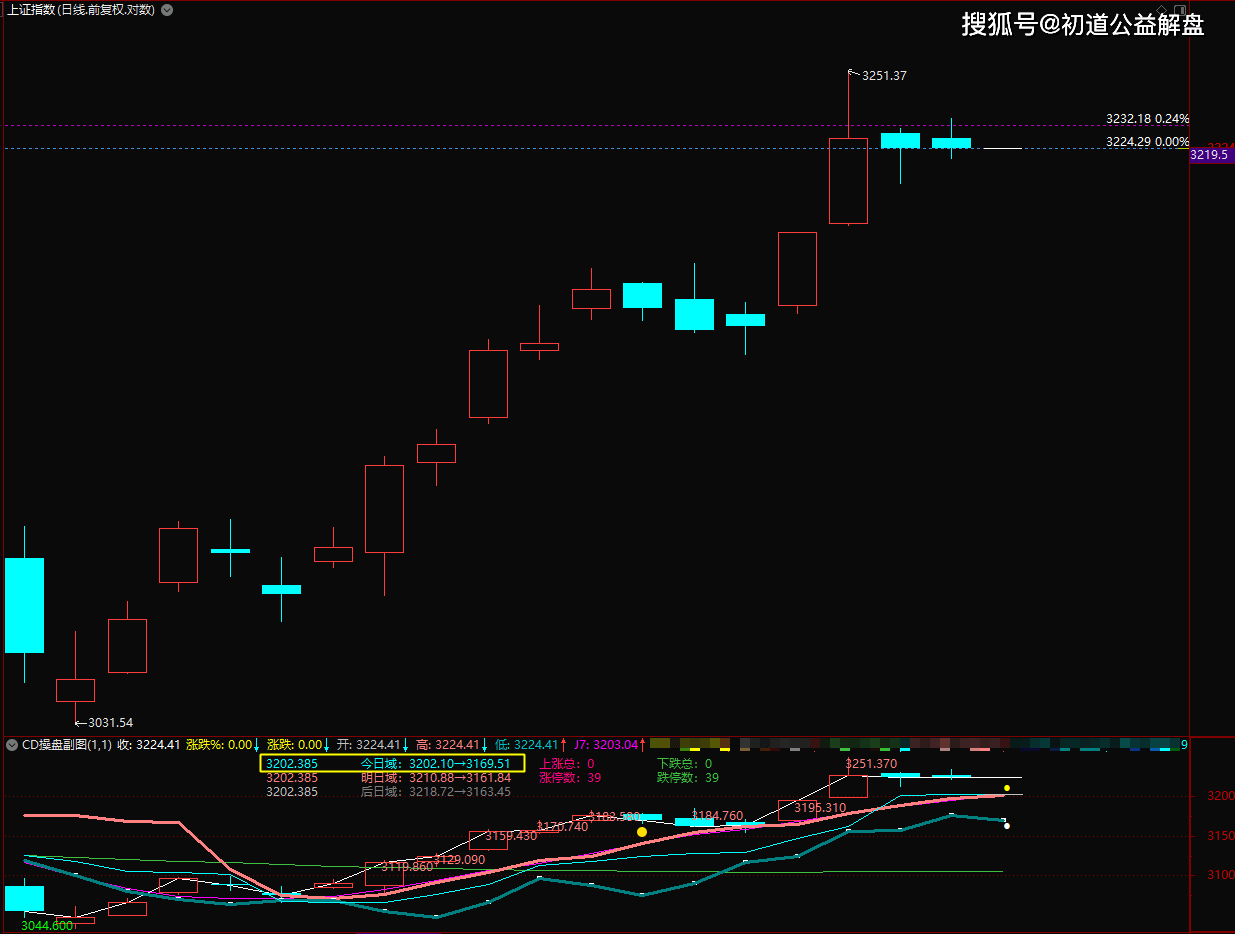Click the J7 3203.04 indicator value
This screenshot has width=1235, height=934.
pos(605,745)
